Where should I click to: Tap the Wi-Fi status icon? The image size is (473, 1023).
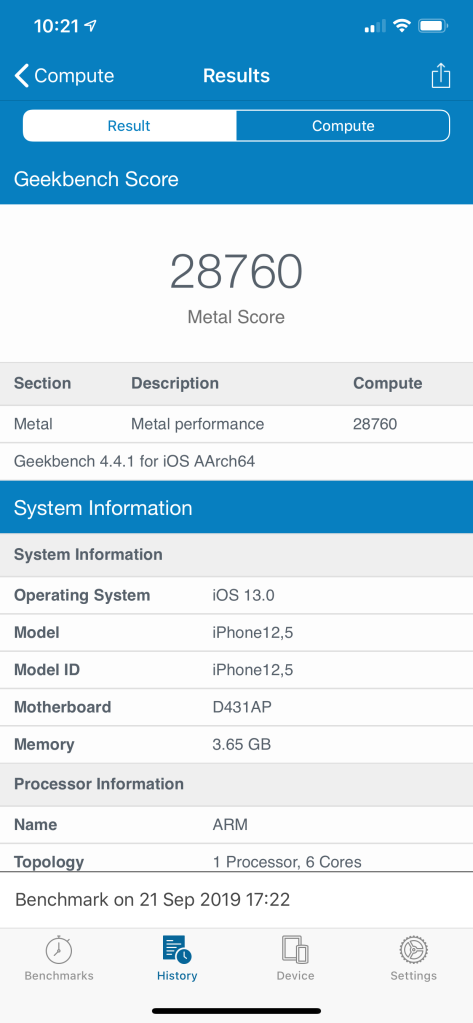[x=403, y=26]
